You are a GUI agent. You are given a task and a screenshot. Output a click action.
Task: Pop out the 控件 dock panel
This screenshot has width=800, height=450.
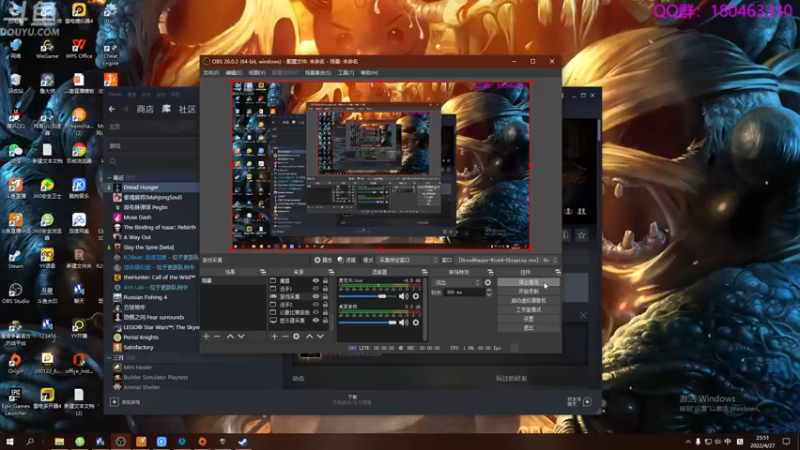[558, 272]
